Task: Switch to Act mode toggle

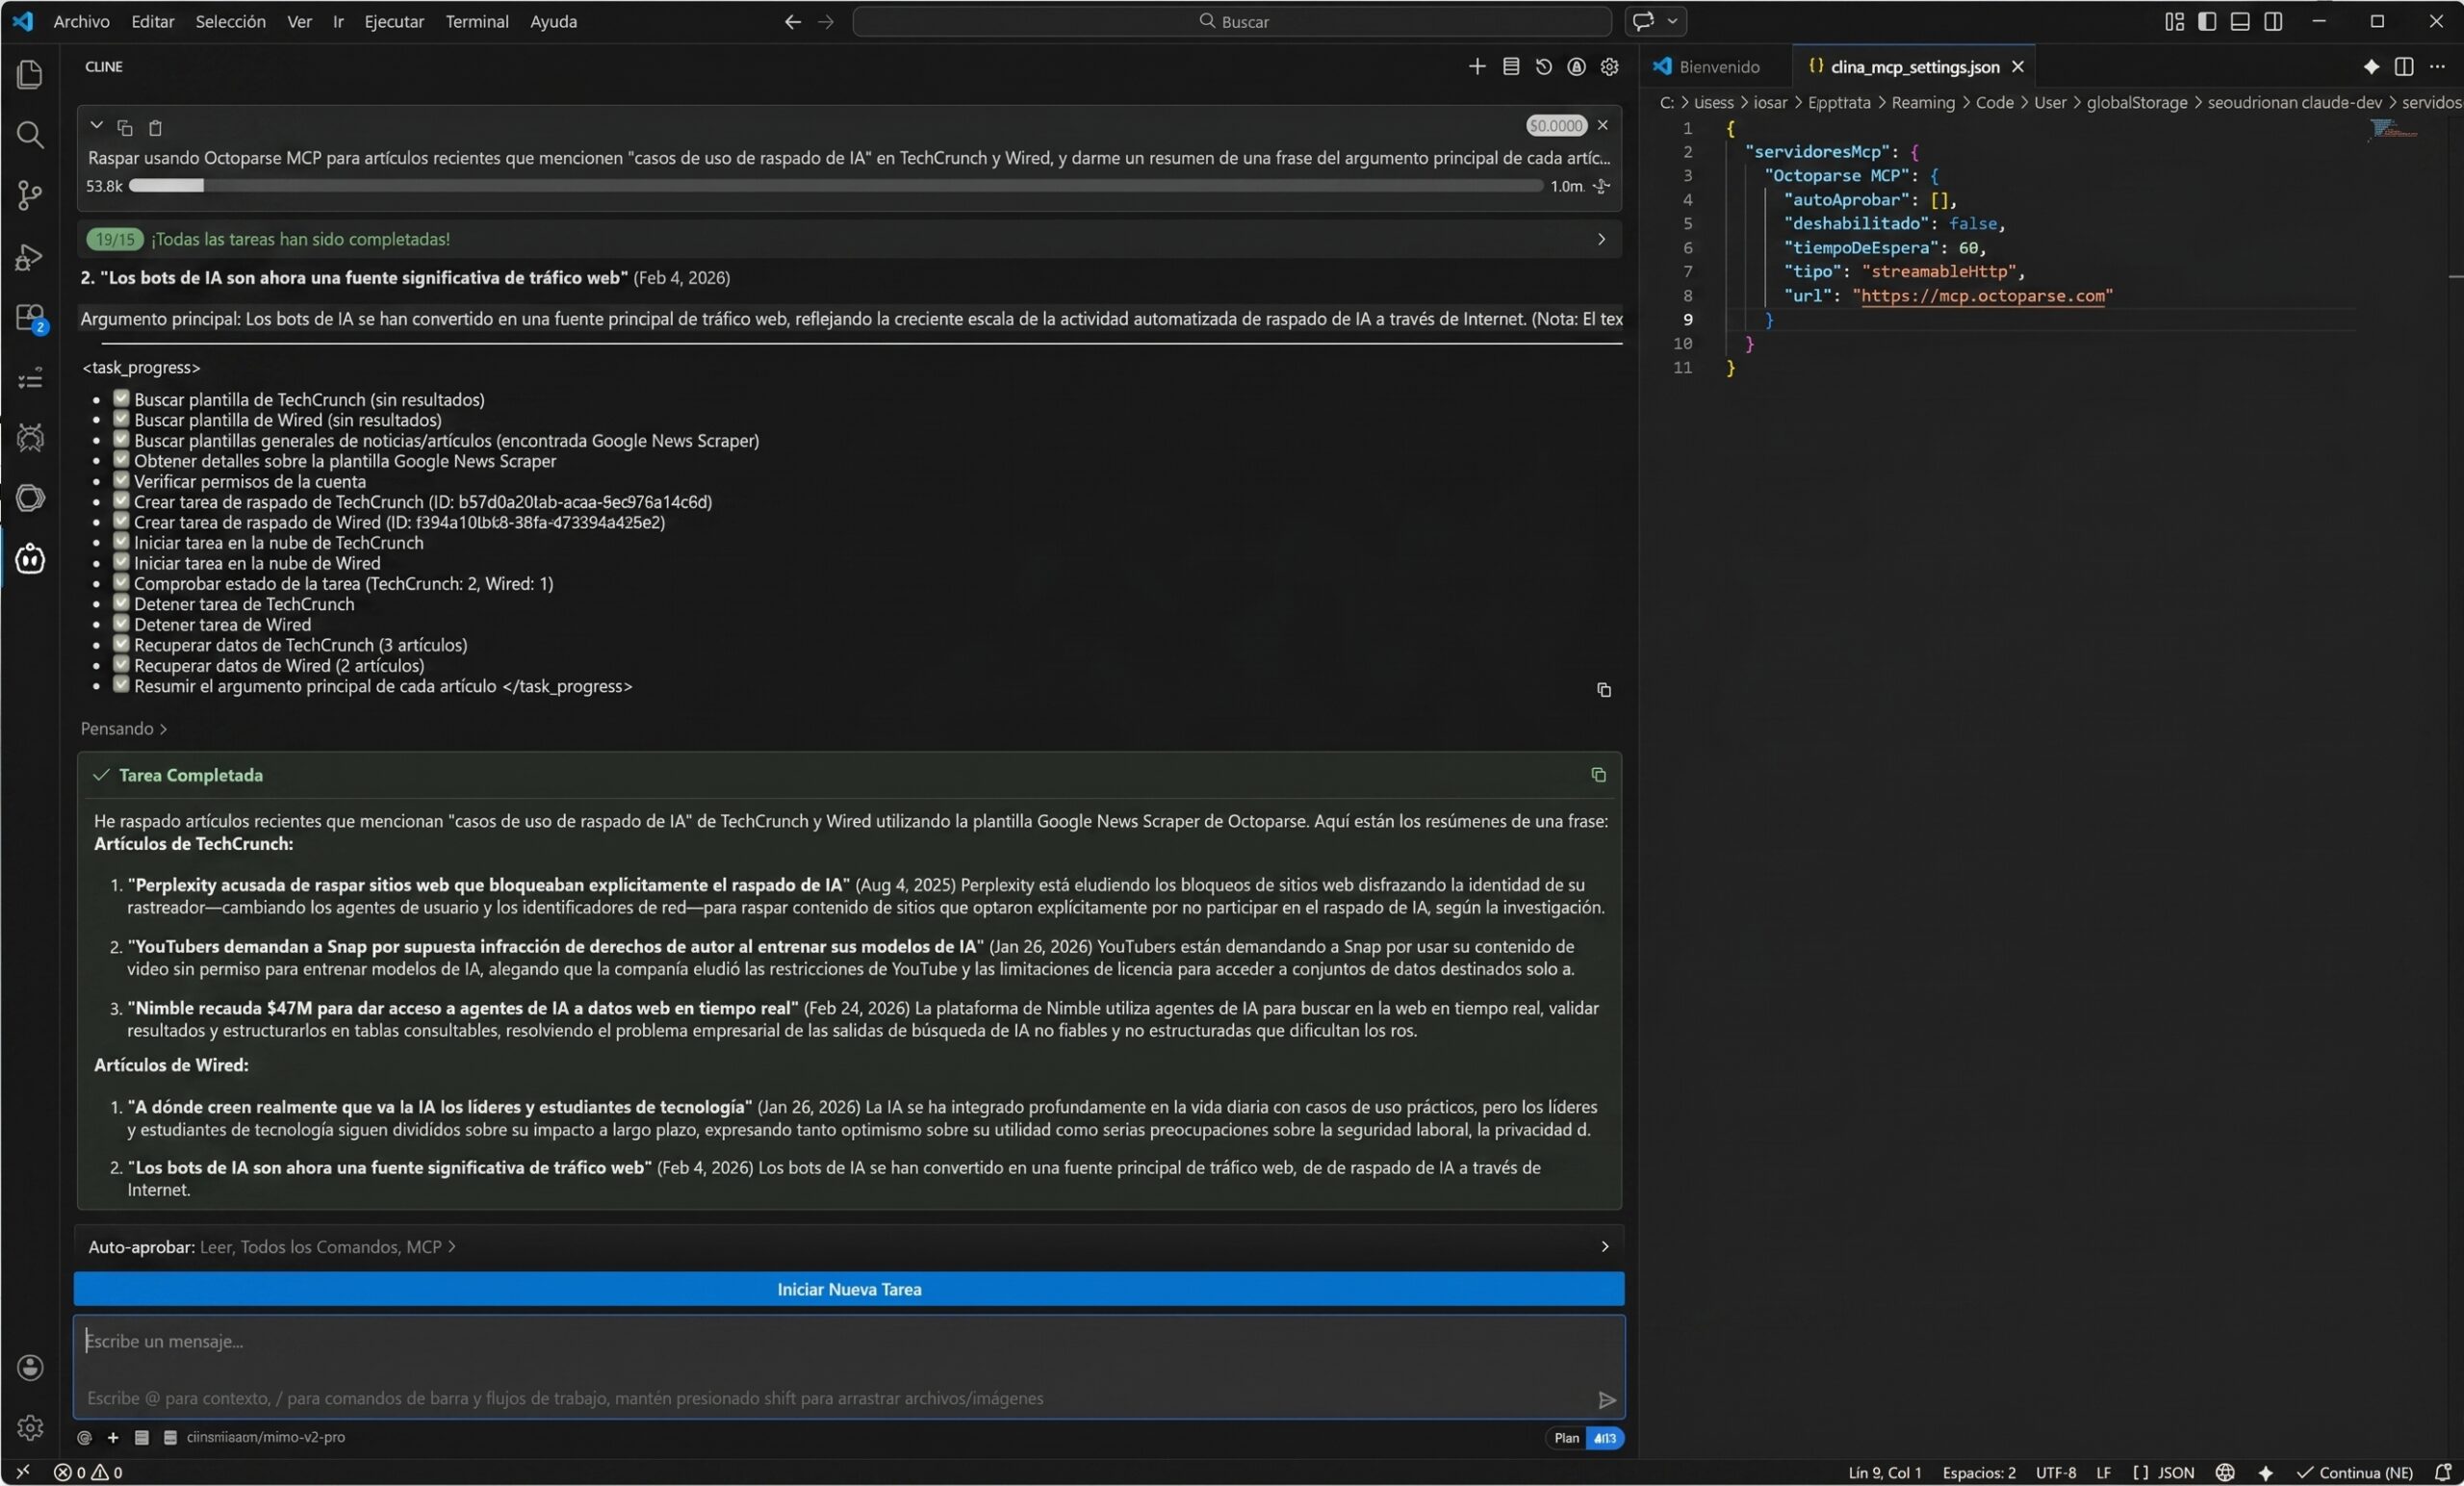Action: (1605, 1438)
